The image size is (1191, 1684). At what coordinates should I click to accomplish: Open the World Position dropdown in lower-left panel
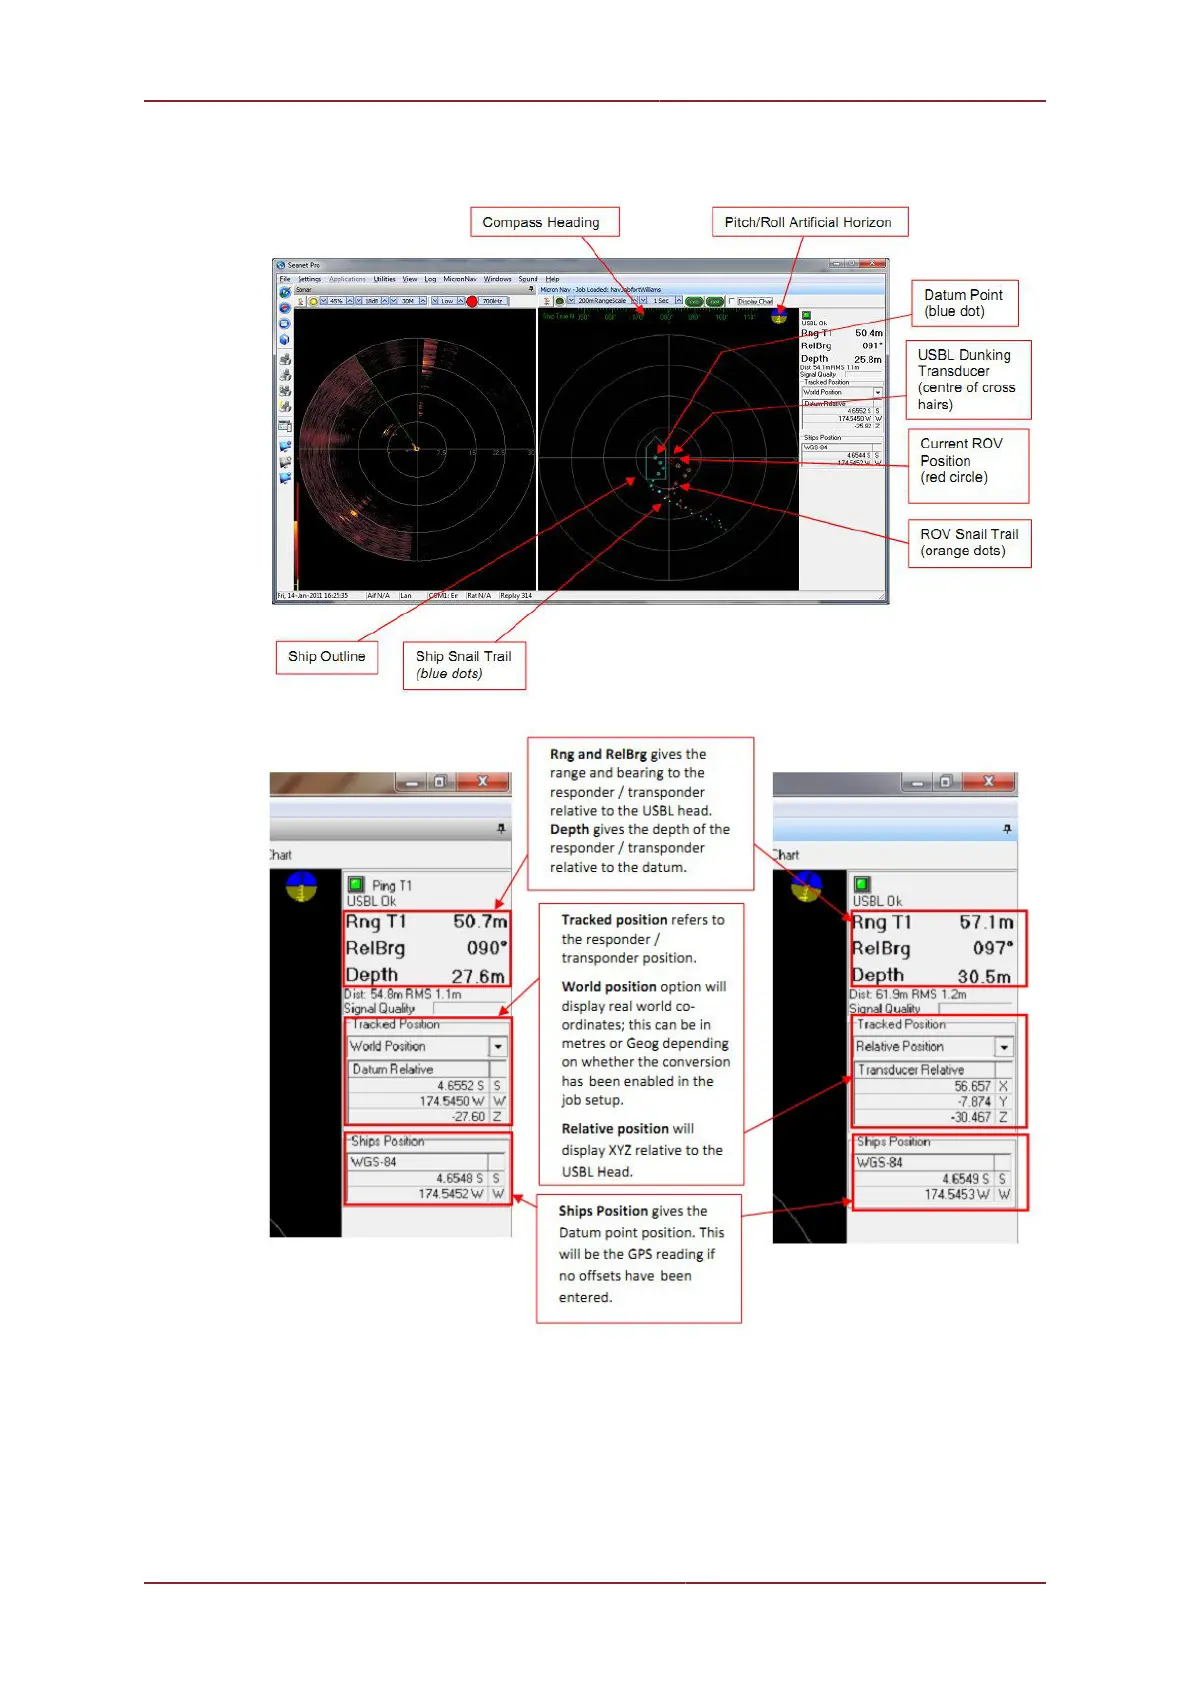pyautogui.click(x=497, y=1046)
